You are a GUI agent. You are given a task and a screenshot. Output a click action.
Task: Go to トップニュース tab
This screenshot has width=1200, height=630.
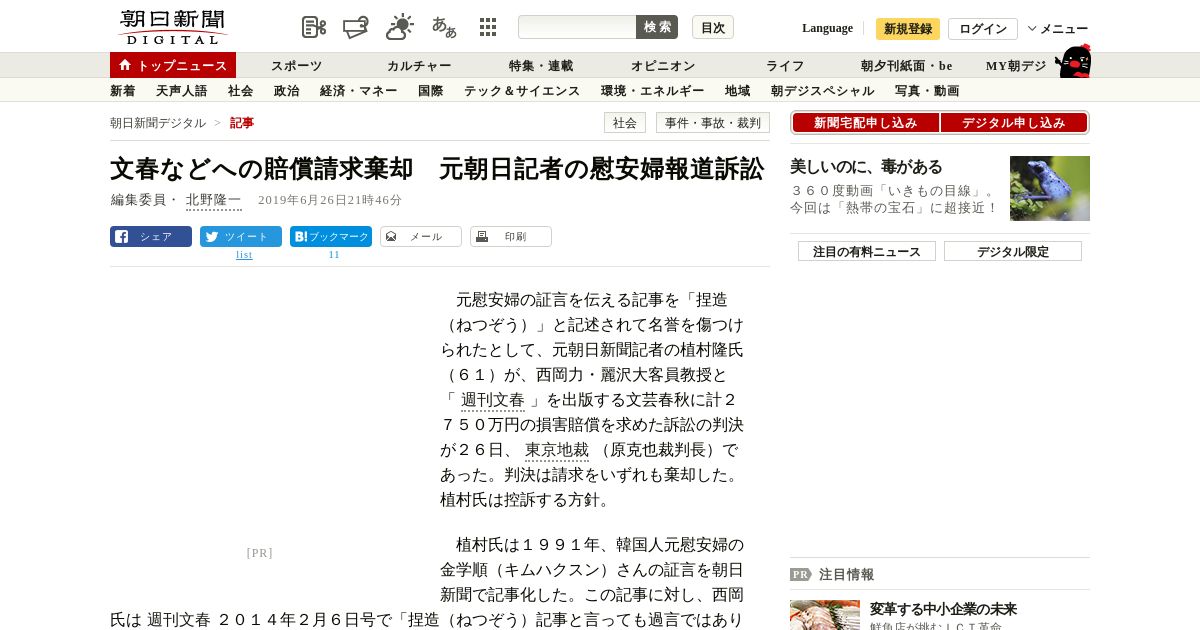click(x=173, y=65)
